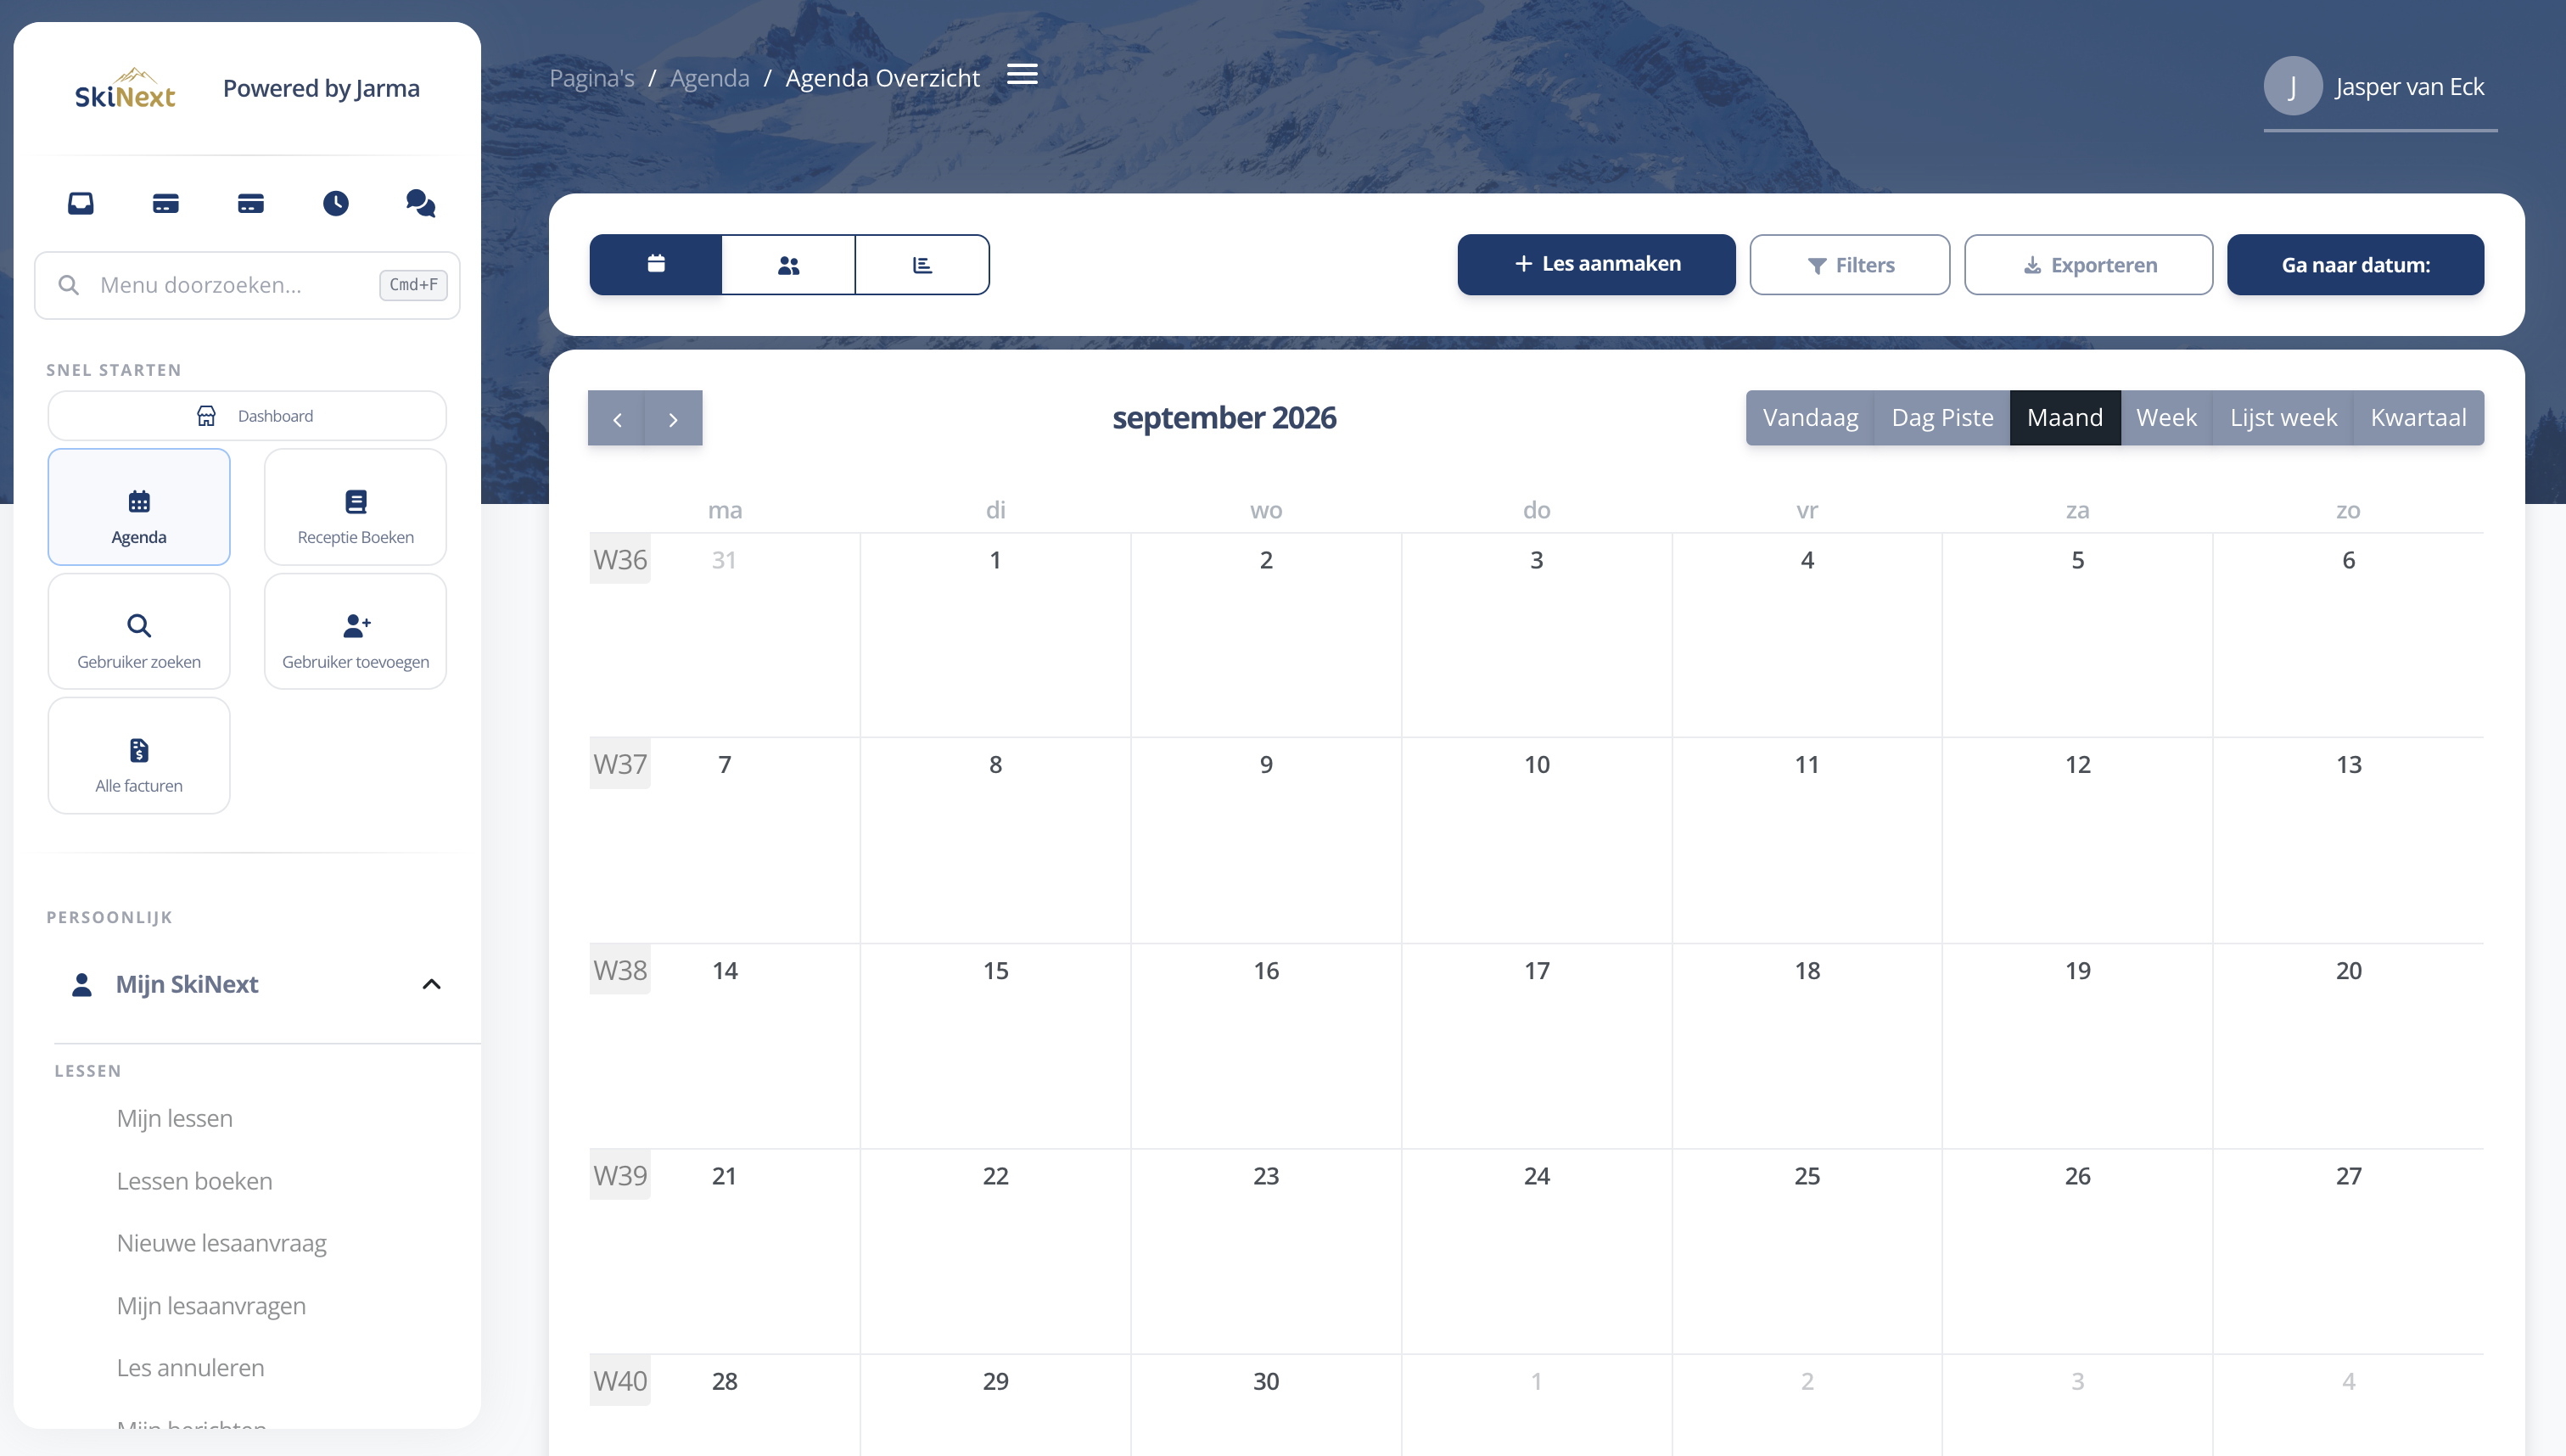Image resolution: width=2566 pixels, height=1456 pixels.
Task: Click Ga naar datum button
Action: tap(2356, 264)
